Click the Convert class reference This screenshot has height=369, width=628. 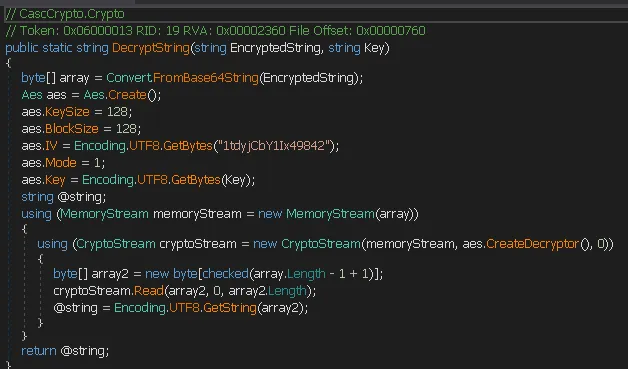tap(129, 78)
